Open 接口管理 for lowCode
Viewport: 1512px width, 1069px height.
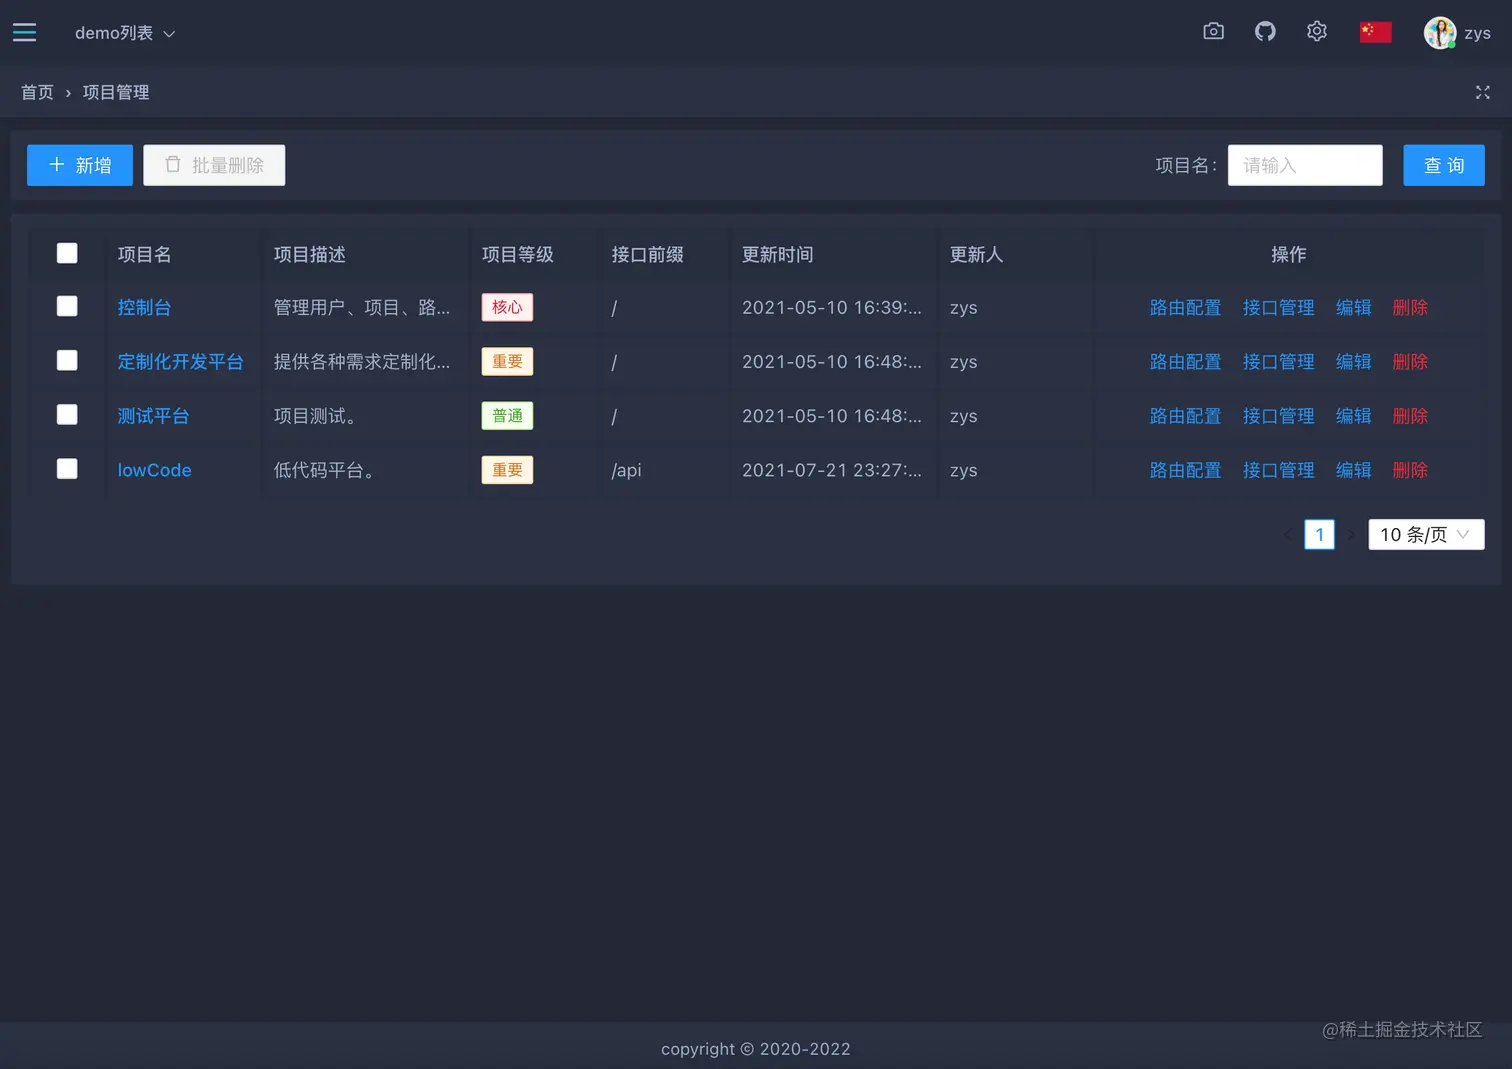[x=1279, y=470]
